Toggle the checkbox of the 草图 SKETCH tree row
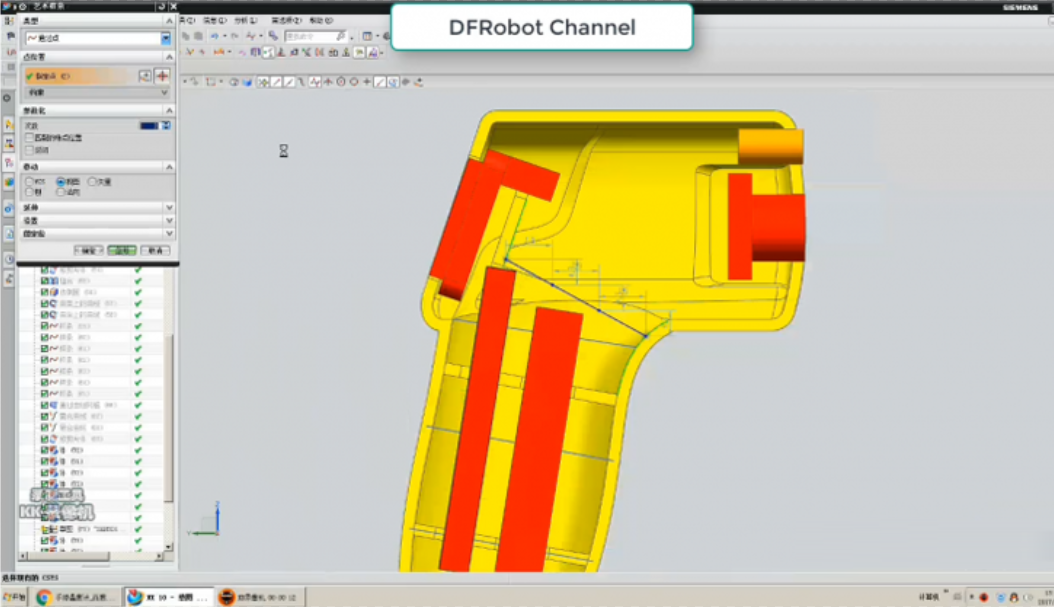Screen dimensions: 1054x607 (x=44, y=529)
